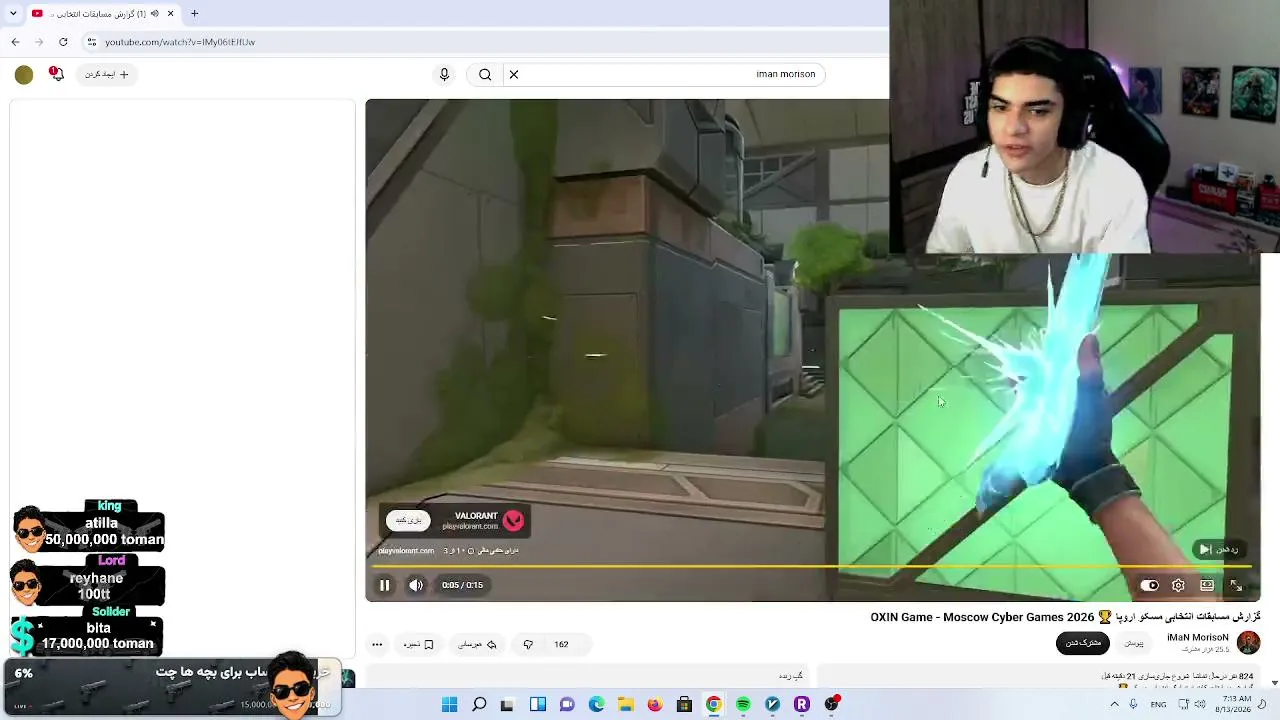Open the purple chat app on taskbar
1280x720 pixels.
[567, 705]
